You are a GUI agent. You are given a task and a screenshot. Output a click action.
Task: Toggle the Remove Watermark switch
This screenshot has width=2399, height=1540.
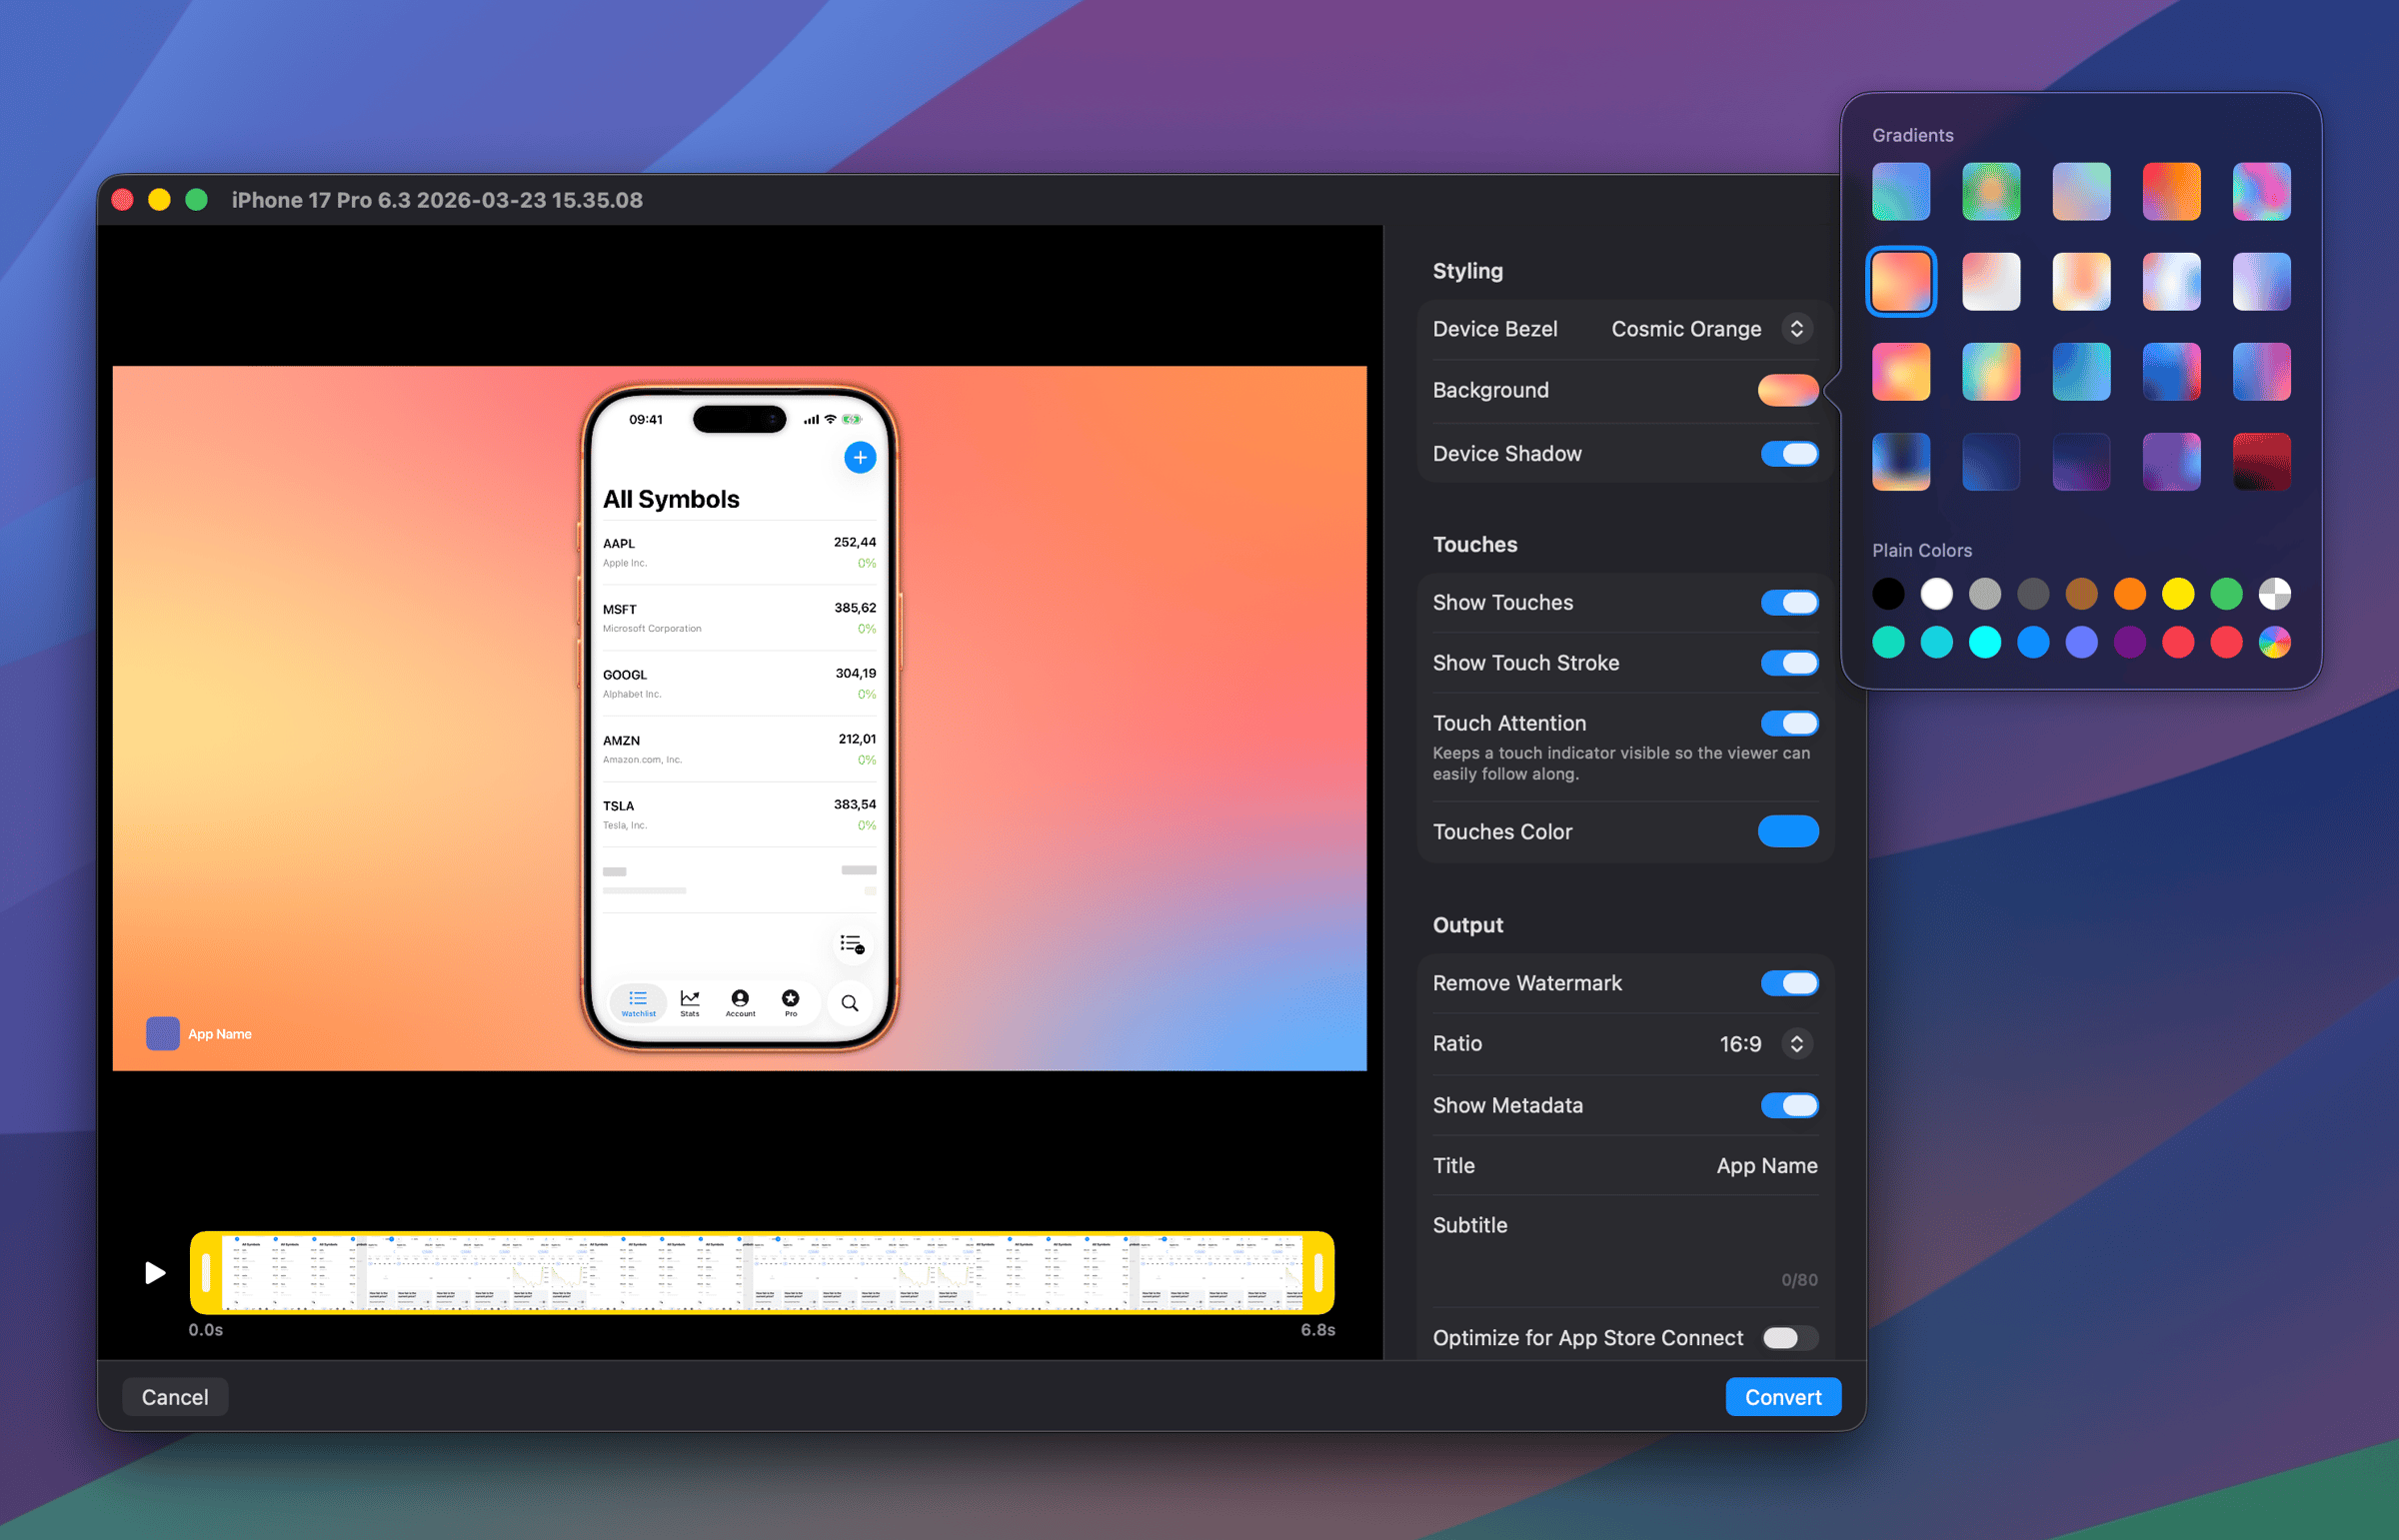click(x=1788, y=983)
